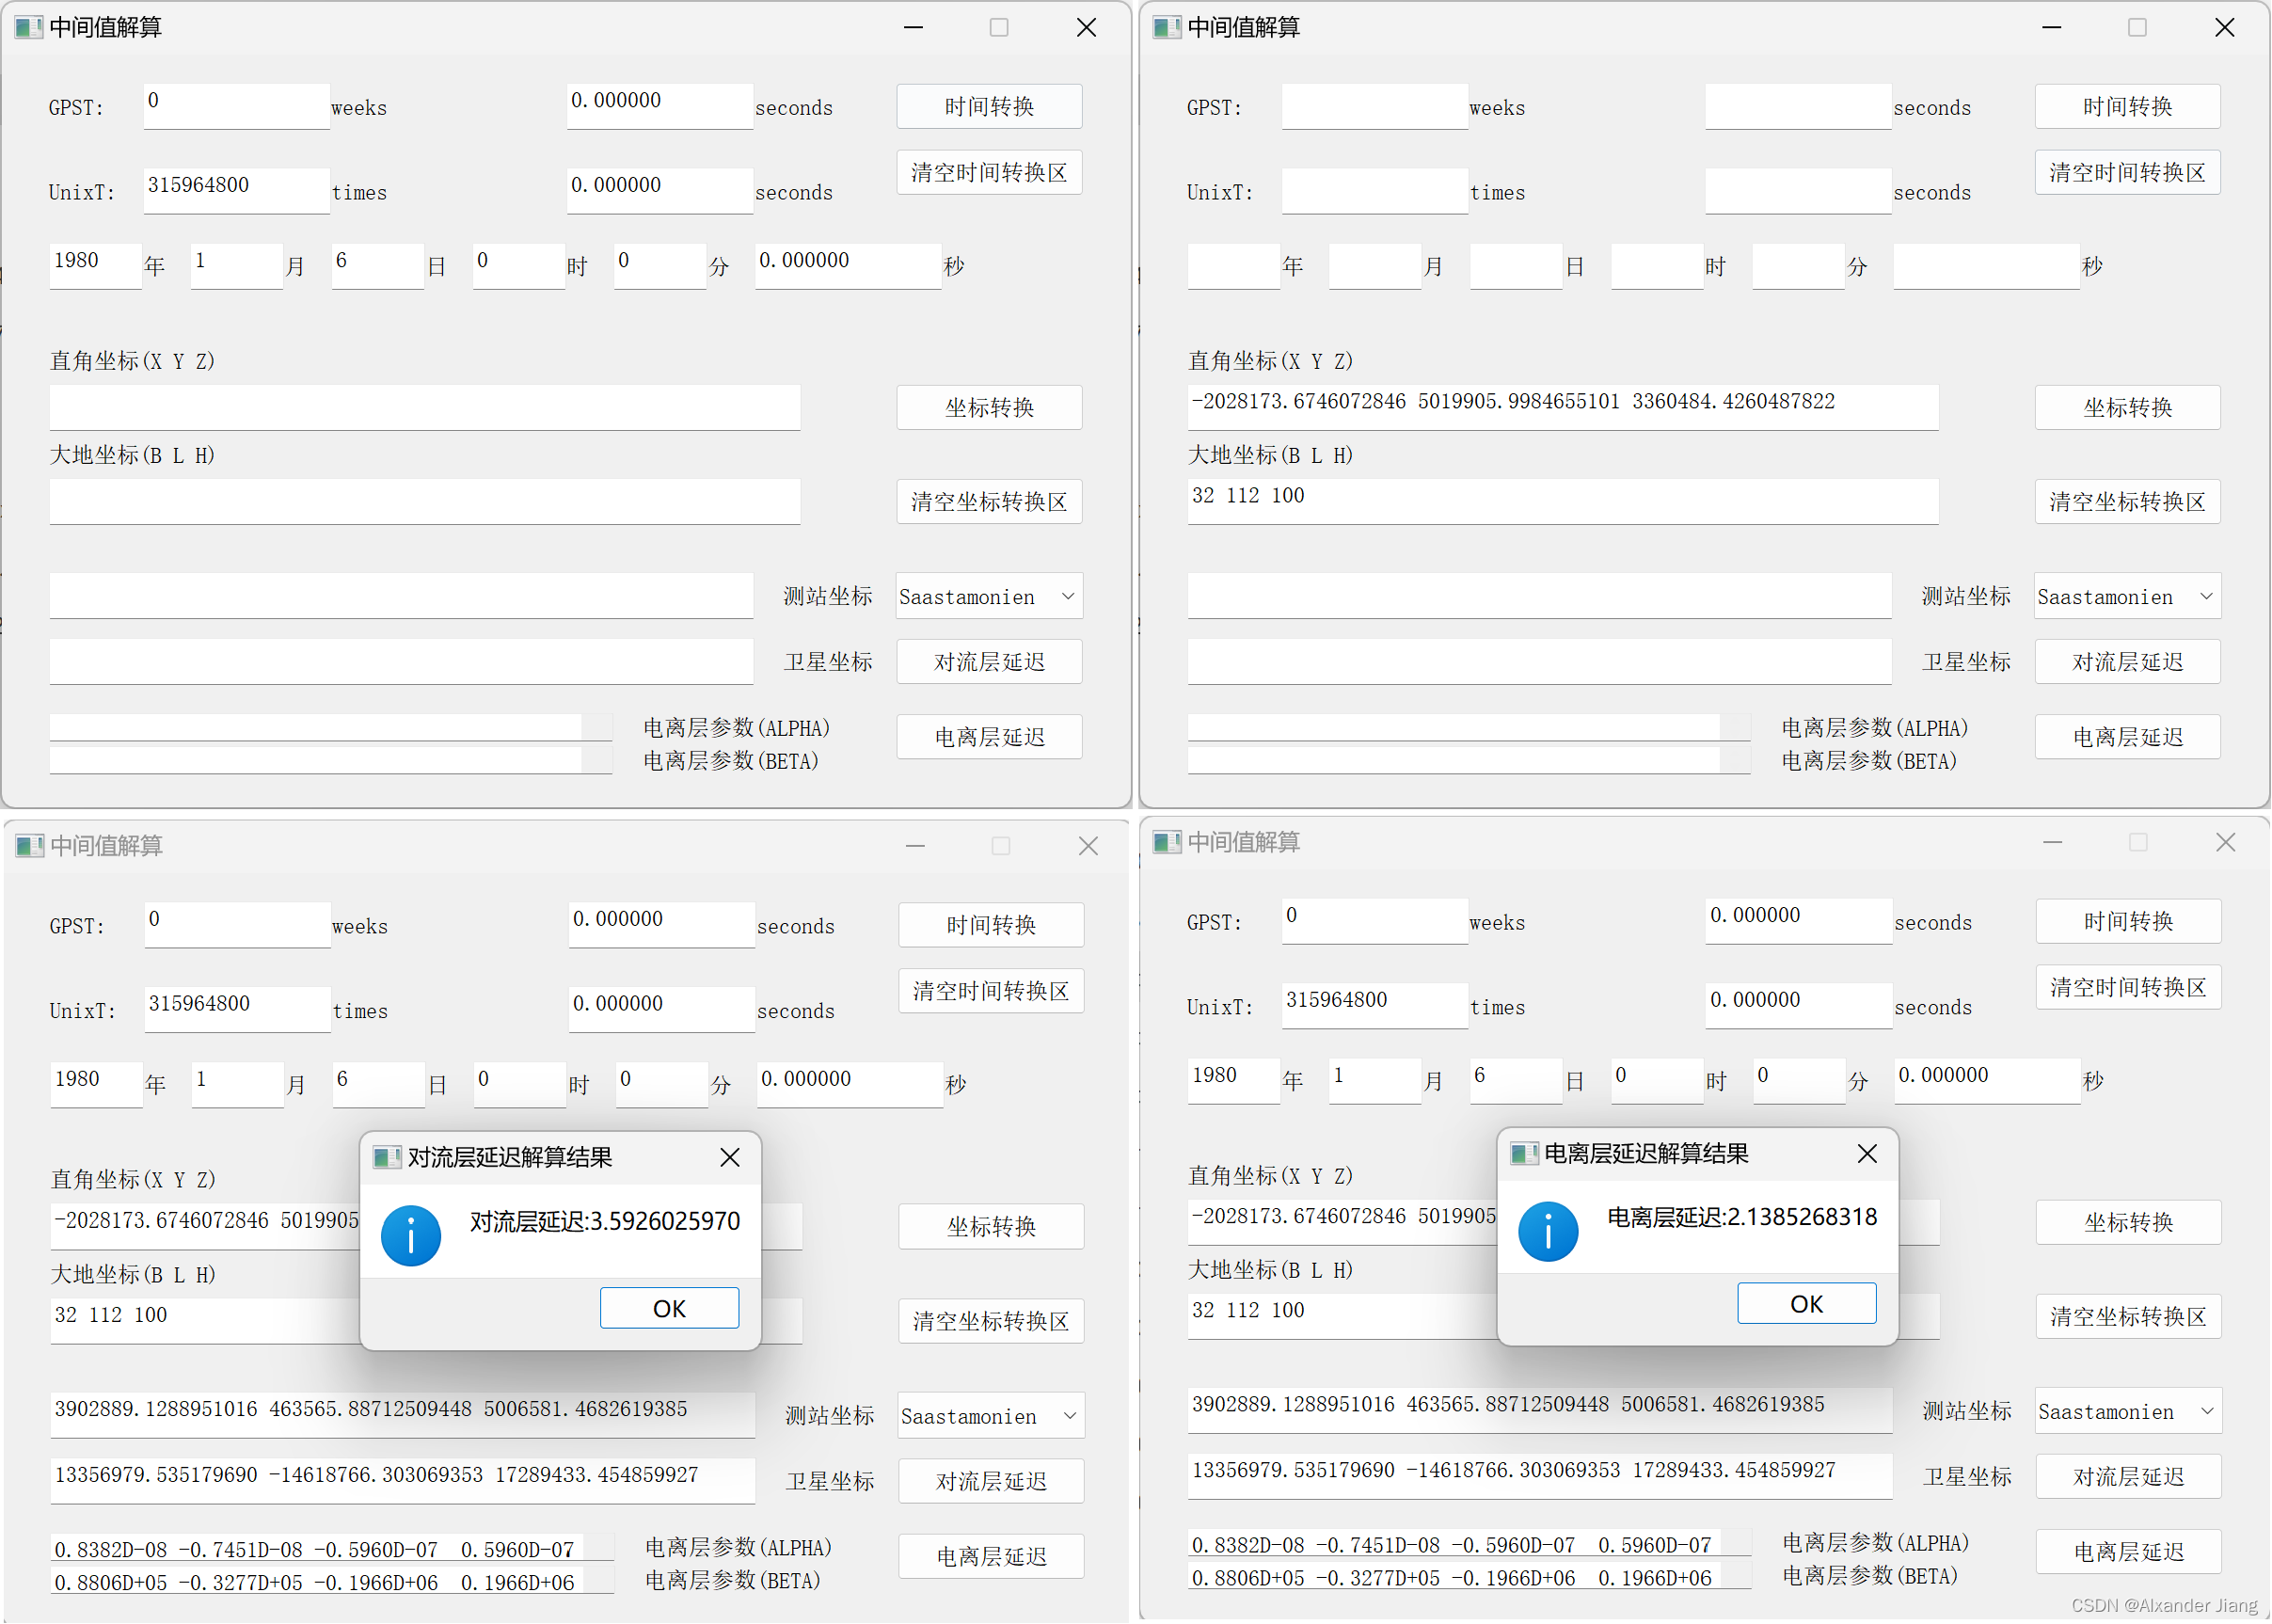Open Saastamonien dropdown in window behind 对流层延迟解算结果 dialog
The width and height of the screenshot is (2272, 1624).
991,1416
